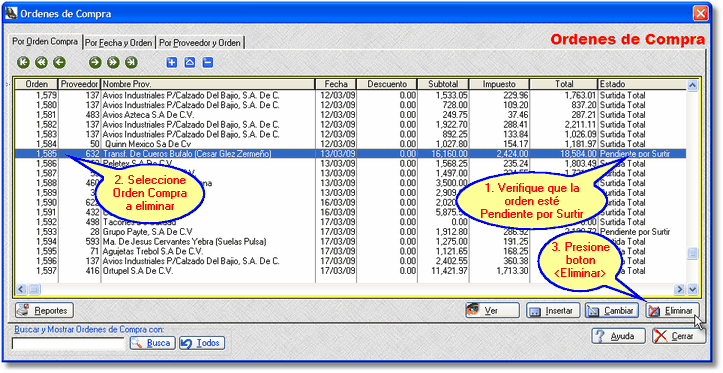Click the Ver button
The image size is (723, 373).
492,311
